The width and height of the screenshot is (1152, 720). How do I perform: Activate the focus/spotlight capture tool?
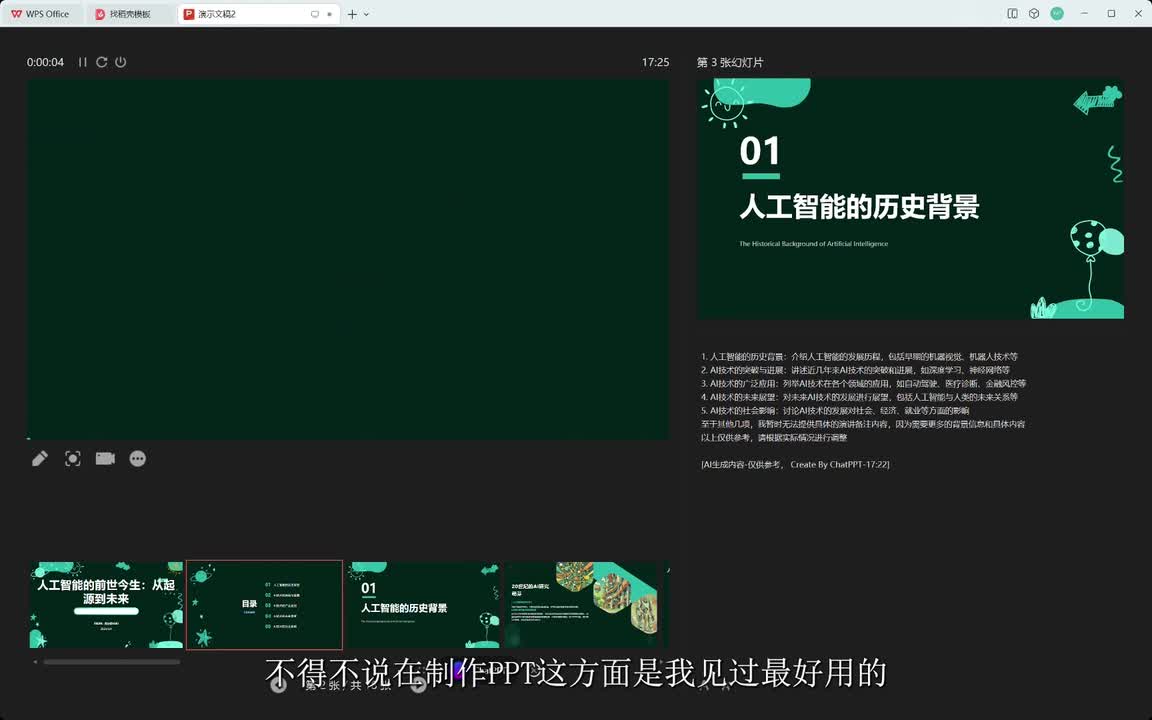tap(72, 458)
